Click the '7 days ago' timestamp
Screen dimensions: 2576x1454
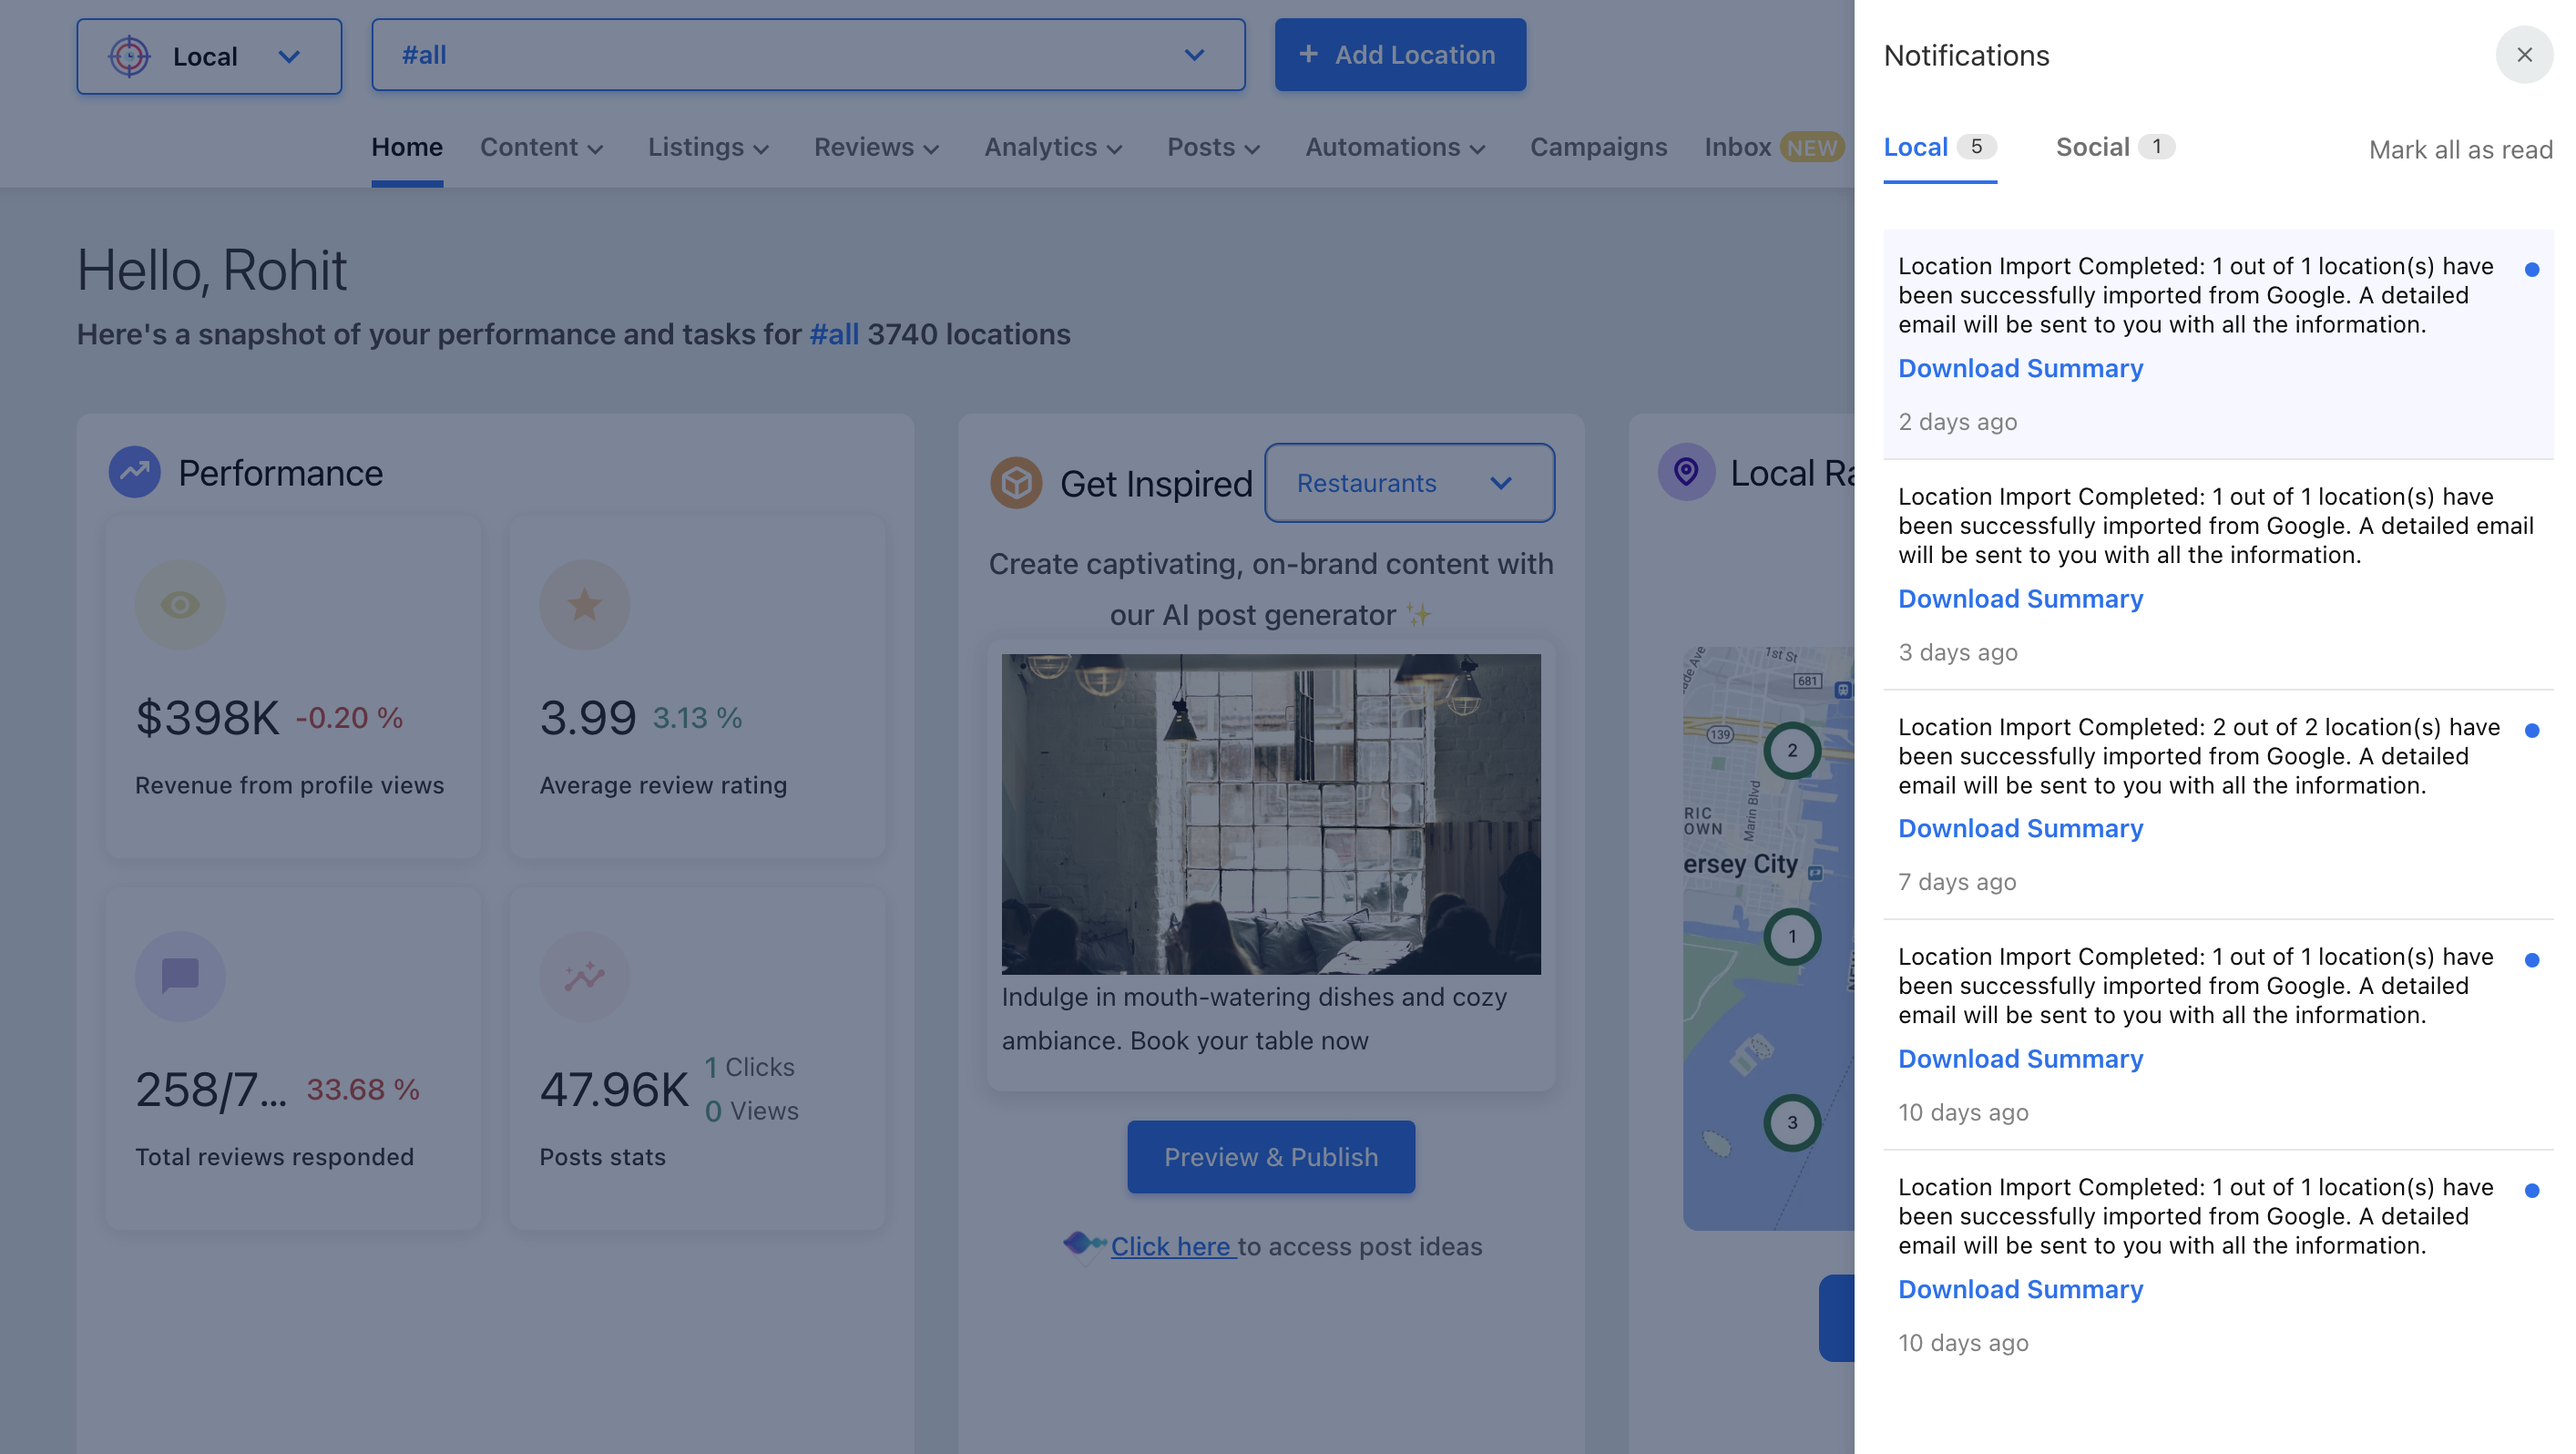[x=1957, y=882]
